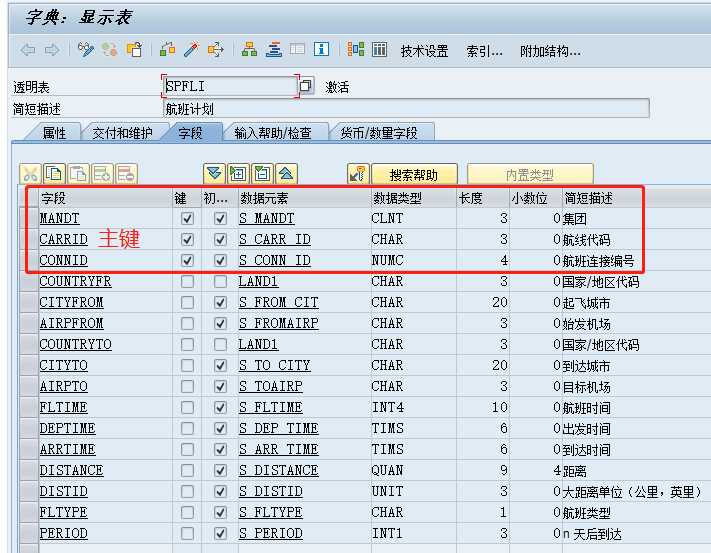Toggle key checkbox for CONNID row
Image resolution: width=711 pixels, height=553 pixels.
pos(187,260)
